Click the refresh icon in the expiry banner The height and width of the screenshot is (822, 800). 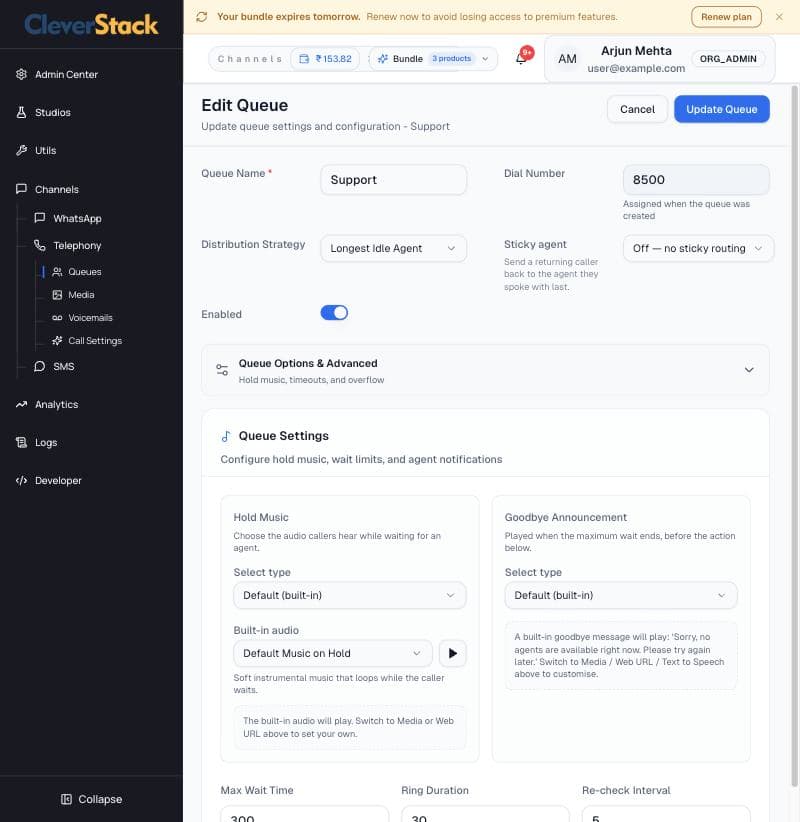click(x=202, y=17)
